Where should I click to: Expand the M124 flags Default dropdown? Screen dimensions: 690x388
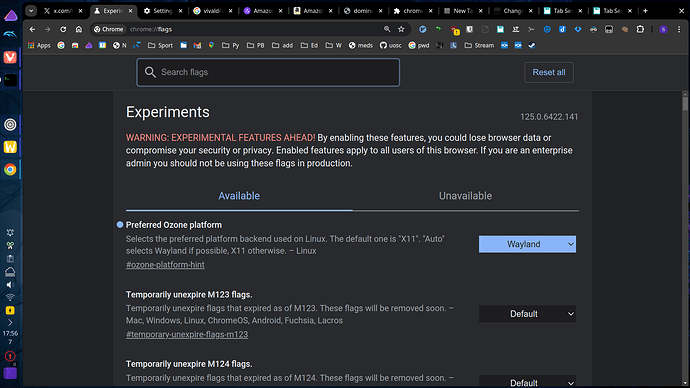click(x=527, y=381)
